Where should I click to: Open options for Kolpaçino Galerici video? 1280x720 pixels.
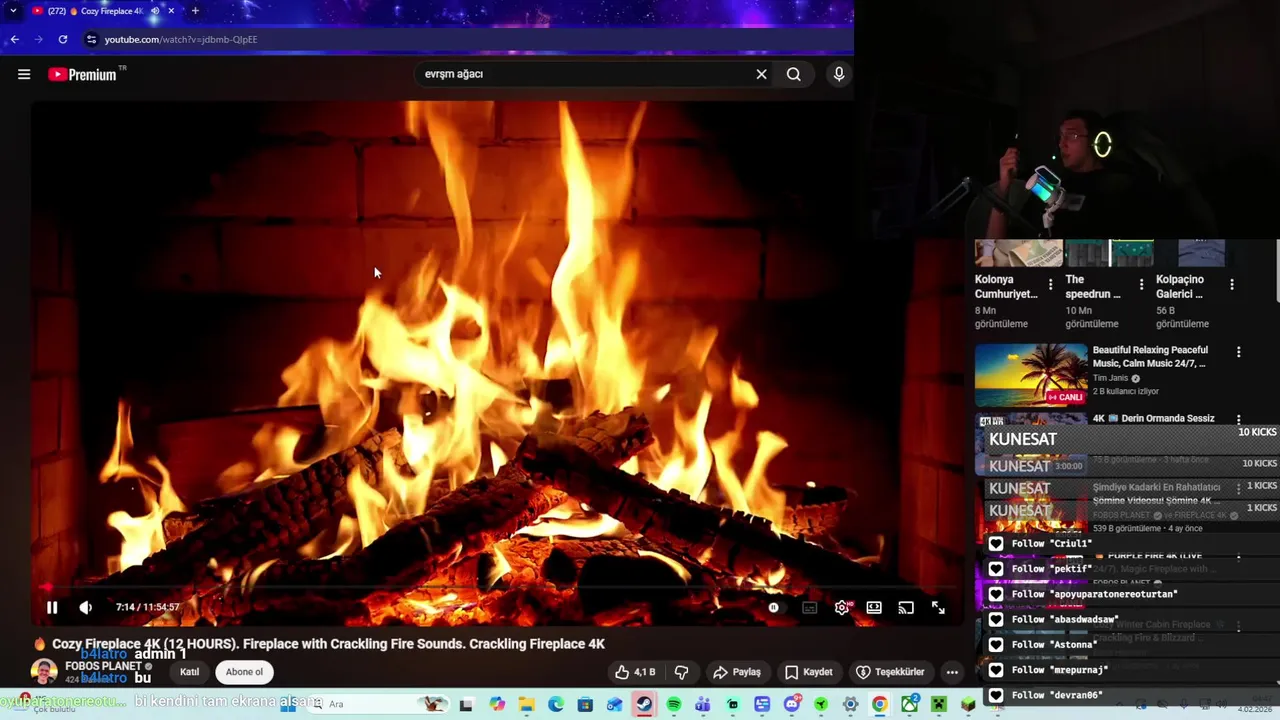(x=1231, y=285)
